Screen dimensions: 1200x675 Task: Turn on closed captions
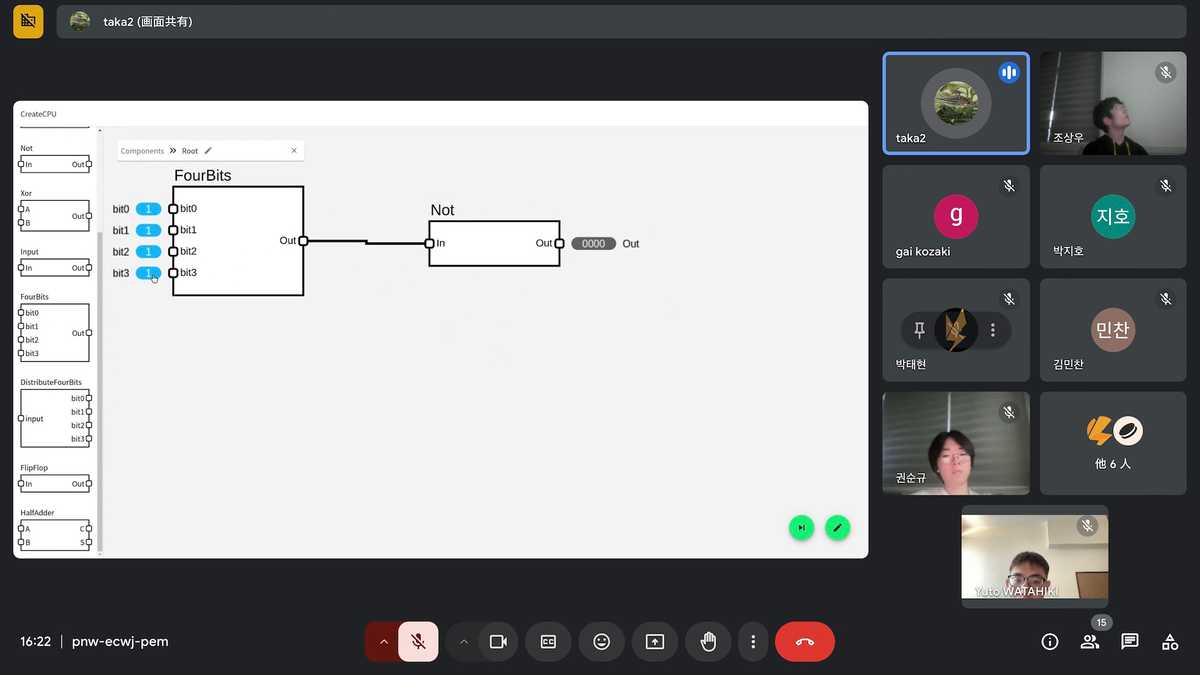pyautogui.click(x=548, y=642)
